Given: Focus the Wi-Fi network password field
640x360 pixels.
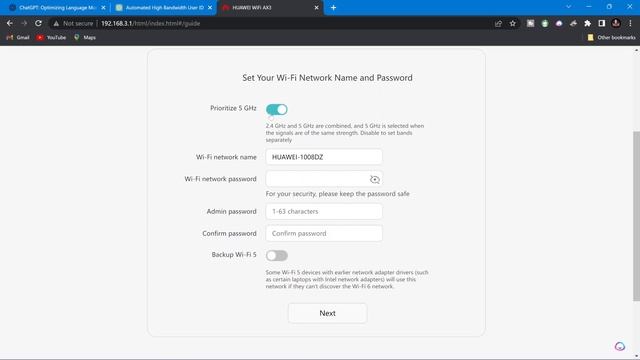Looking at the screenshot, I should [324, 179].
